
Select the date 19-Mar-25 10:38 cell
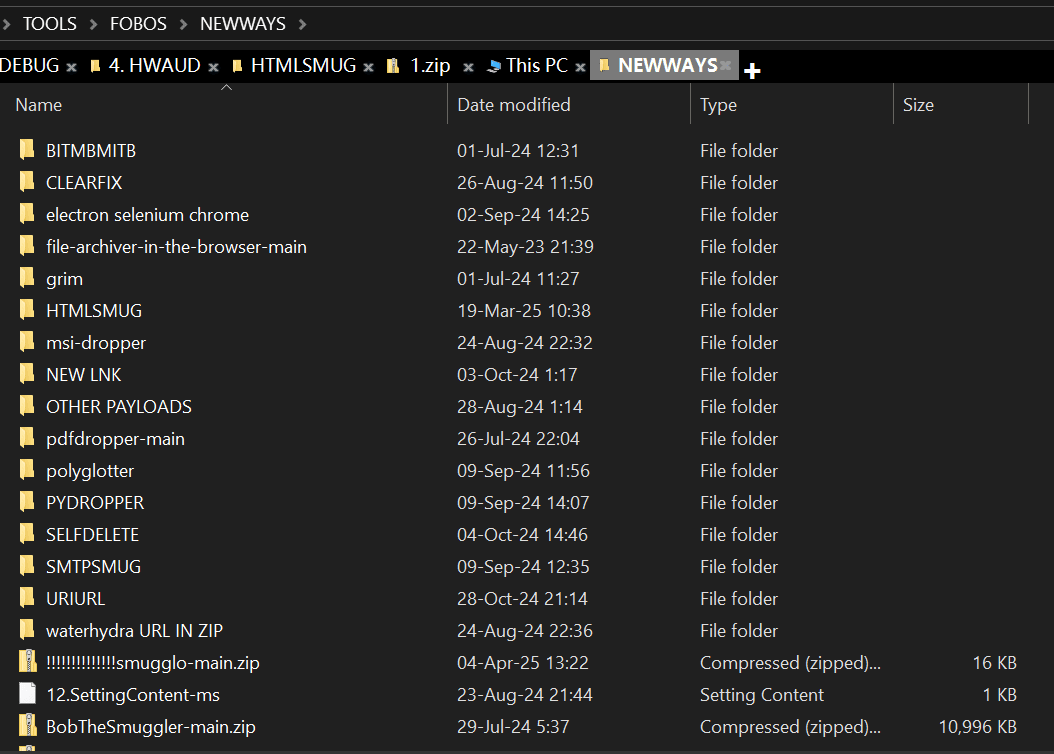524,310
